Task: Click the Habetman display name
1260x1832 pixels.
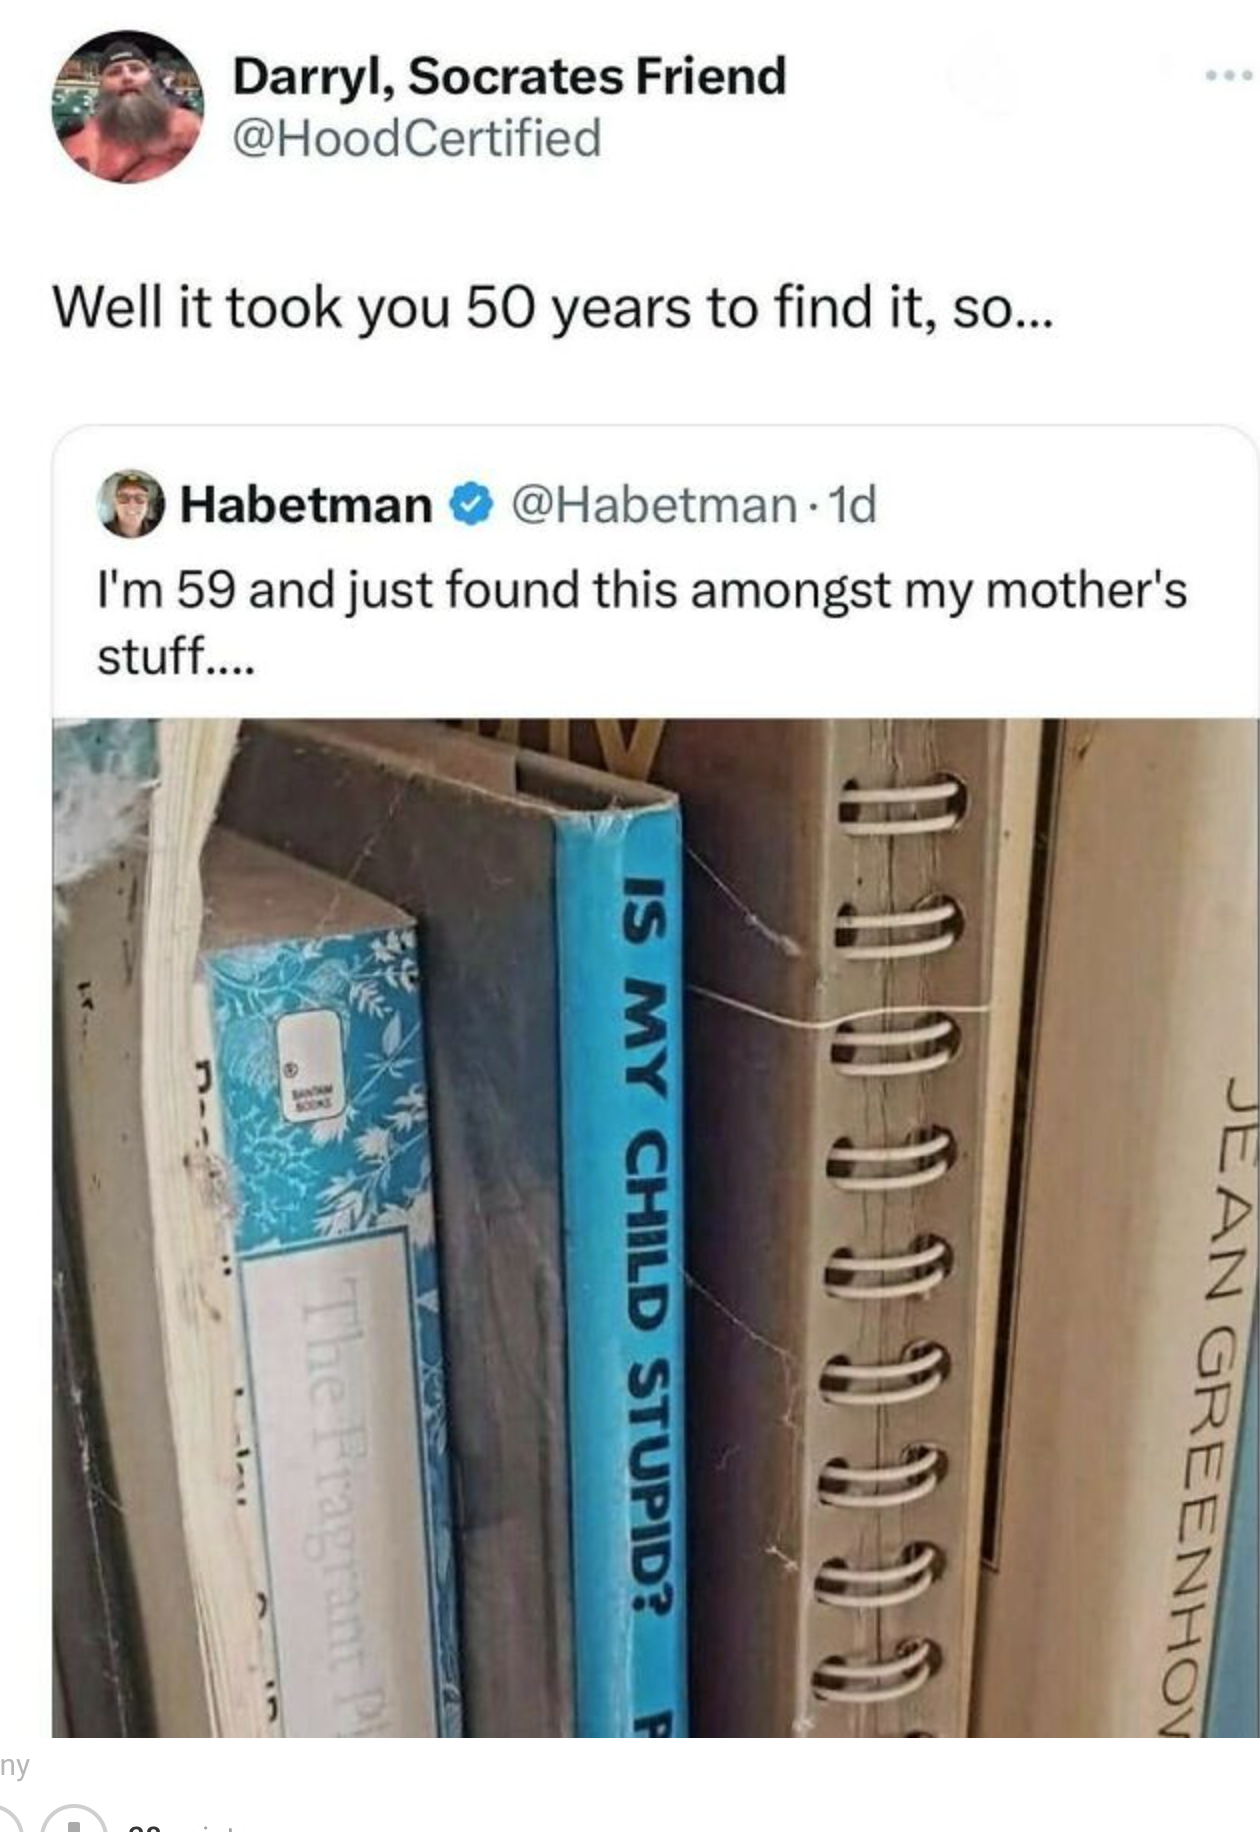Action: click(x=306, y=504)
